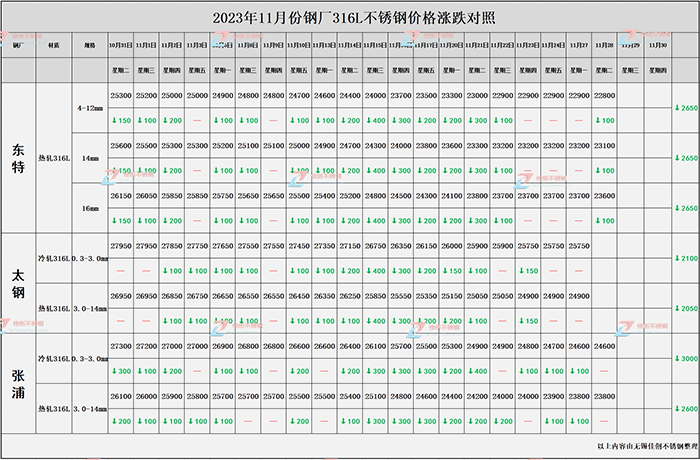Click price 27300 in 张浦 冷轧 row
The width and height of the screenshot is (700, 460).
121,346
